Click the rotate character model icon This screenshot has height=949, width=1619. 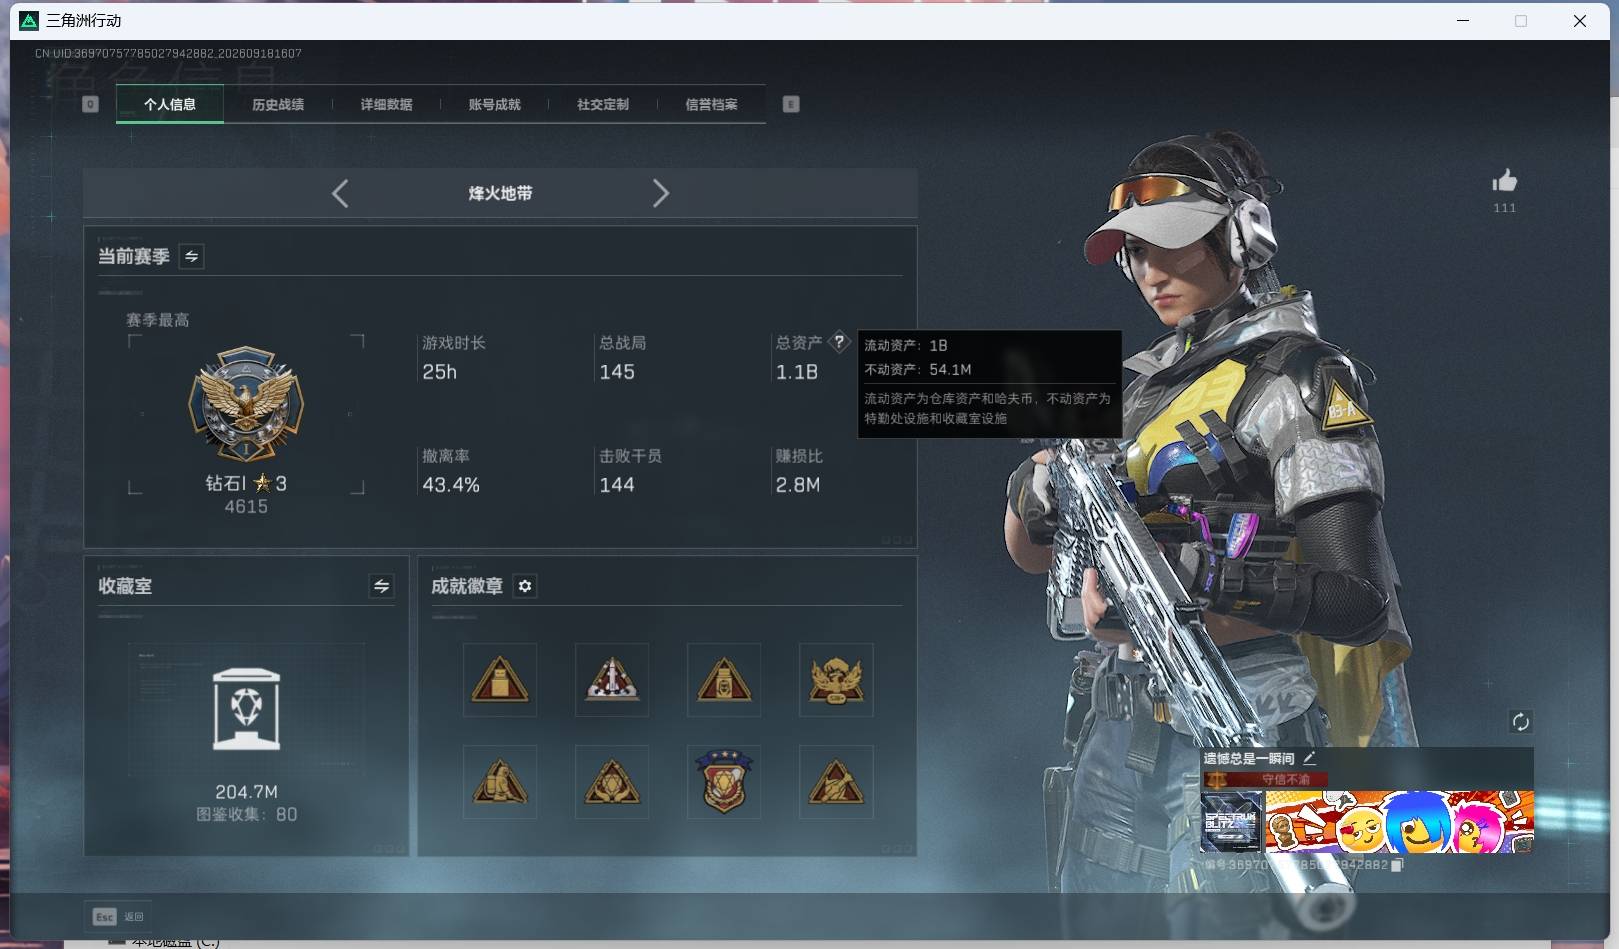pyautogui.click(x=1520, y=722)
